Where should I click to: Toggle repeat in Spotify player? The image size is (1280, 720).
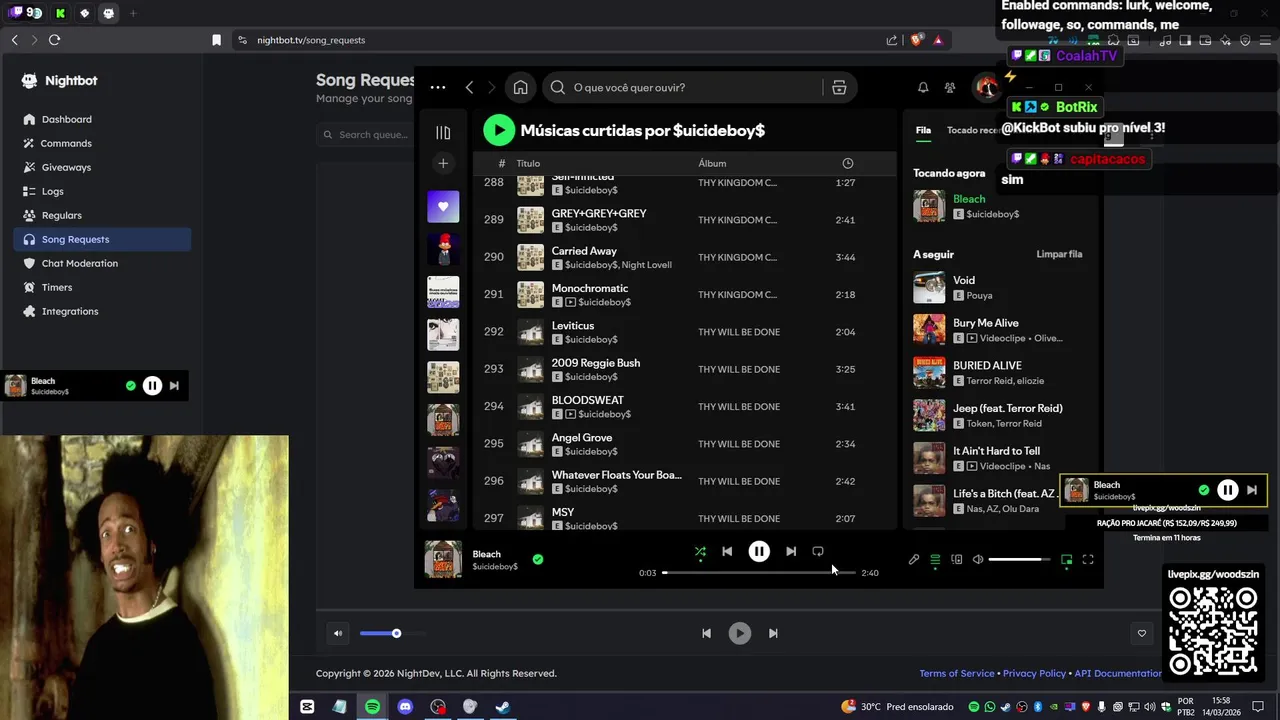(818, 551)
